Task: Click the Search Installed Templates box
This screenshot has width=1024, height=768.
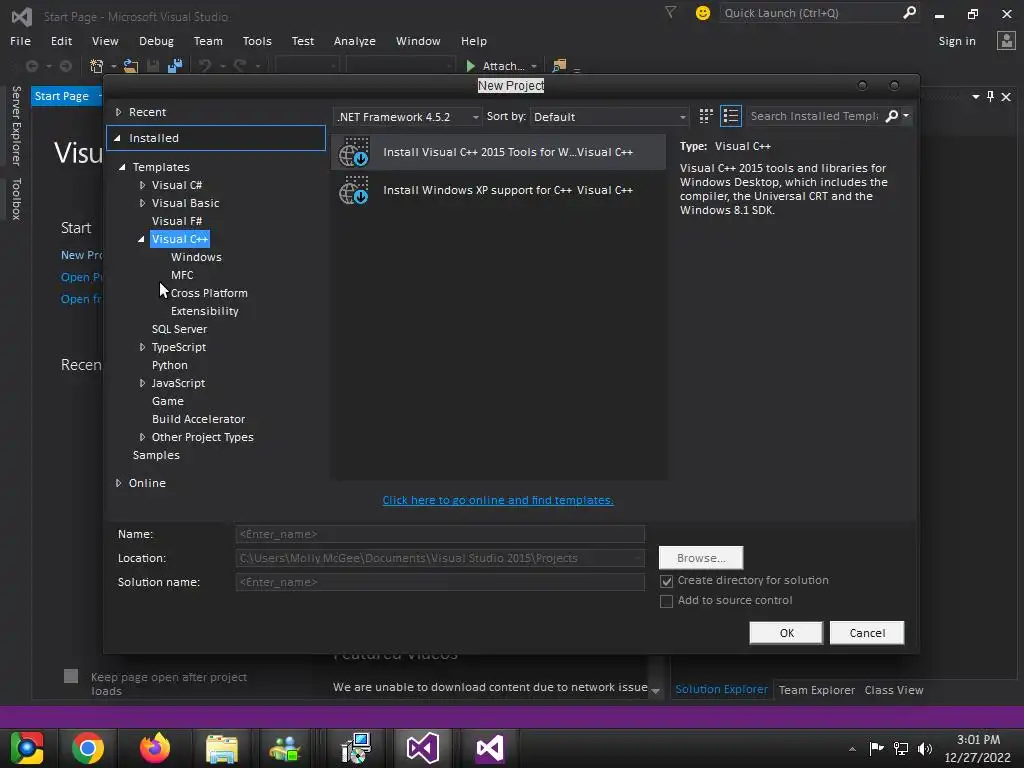Action: (814, 116)
